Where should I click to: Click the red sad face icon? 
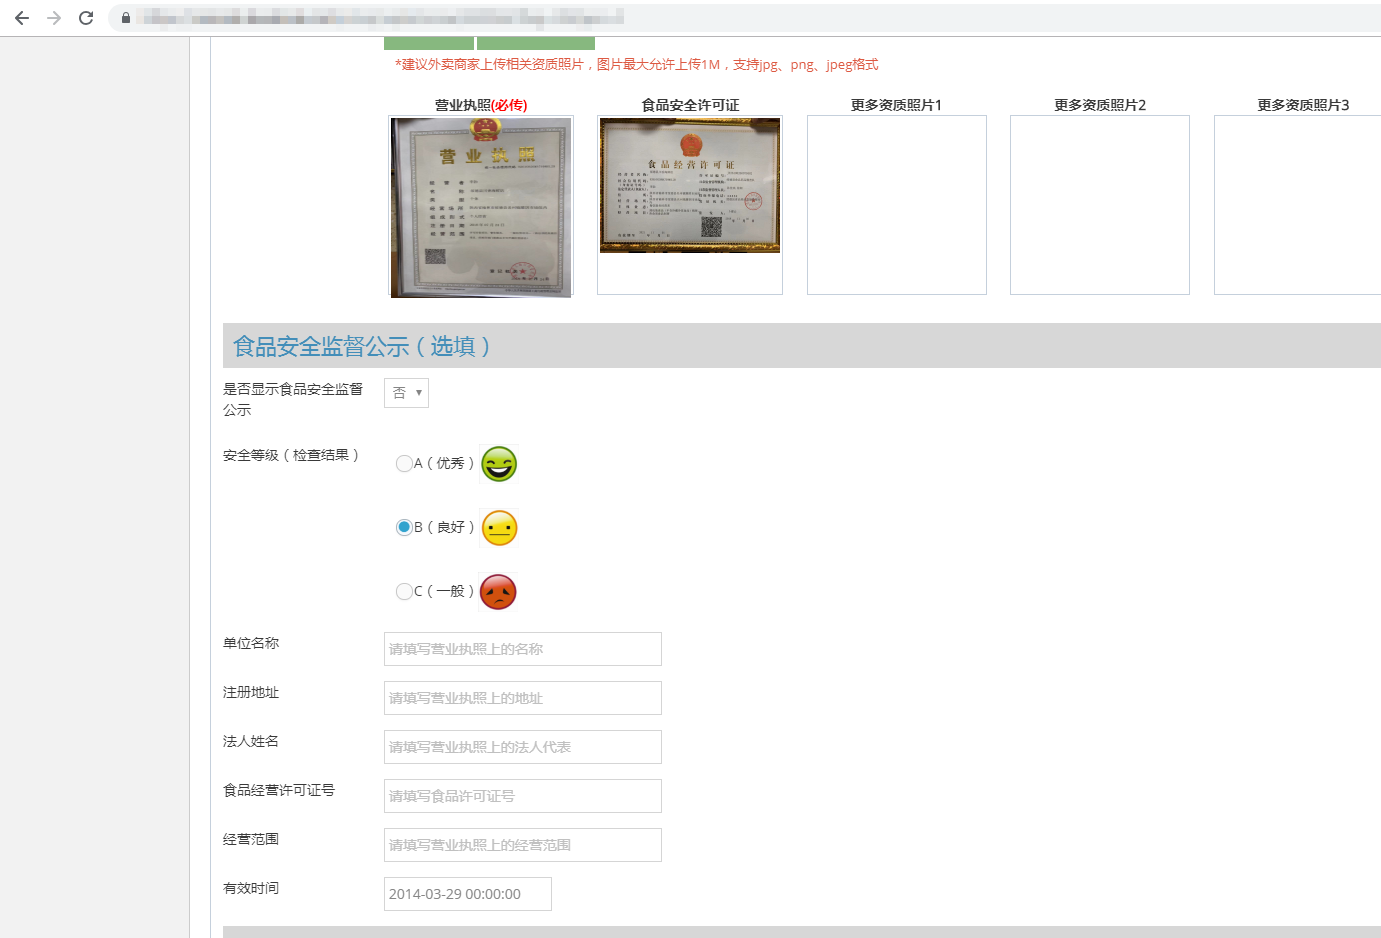(x=498, y=592)
